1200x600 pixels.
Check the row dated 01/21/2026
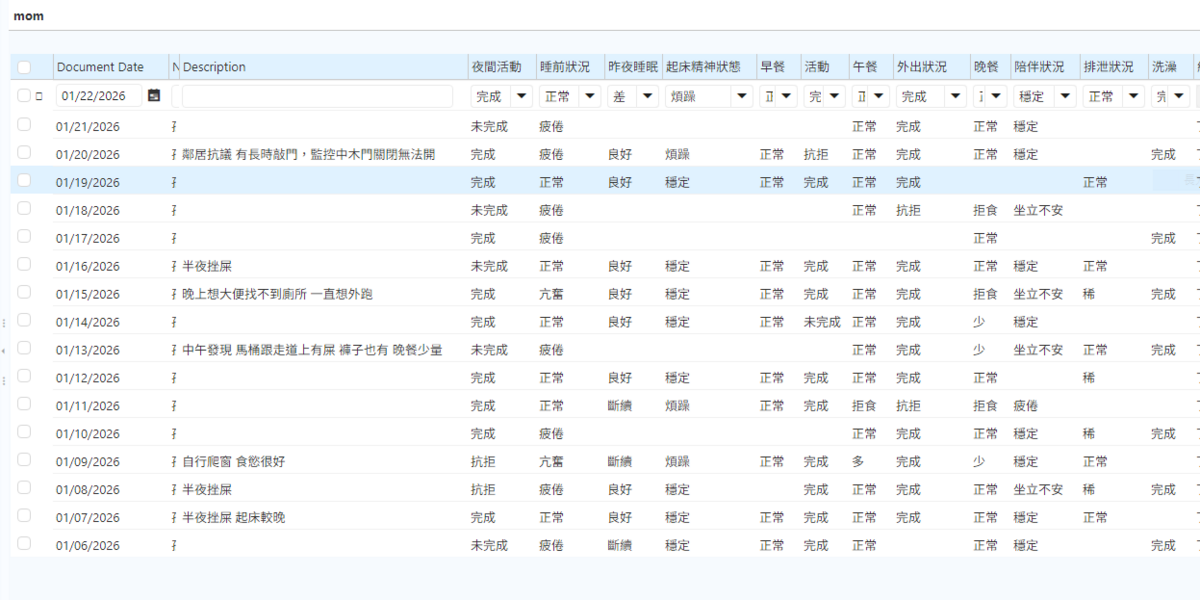tap(24, 125)
